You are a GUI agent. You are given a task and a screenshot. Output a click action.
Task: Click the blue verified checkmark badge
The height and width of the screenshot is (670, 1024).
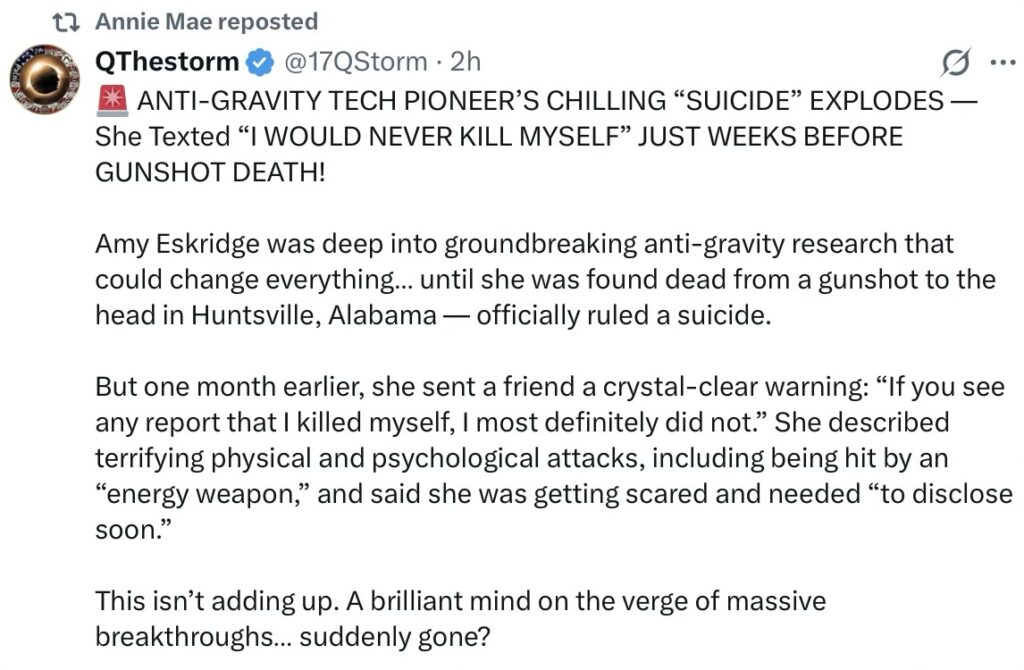[259, 62]
